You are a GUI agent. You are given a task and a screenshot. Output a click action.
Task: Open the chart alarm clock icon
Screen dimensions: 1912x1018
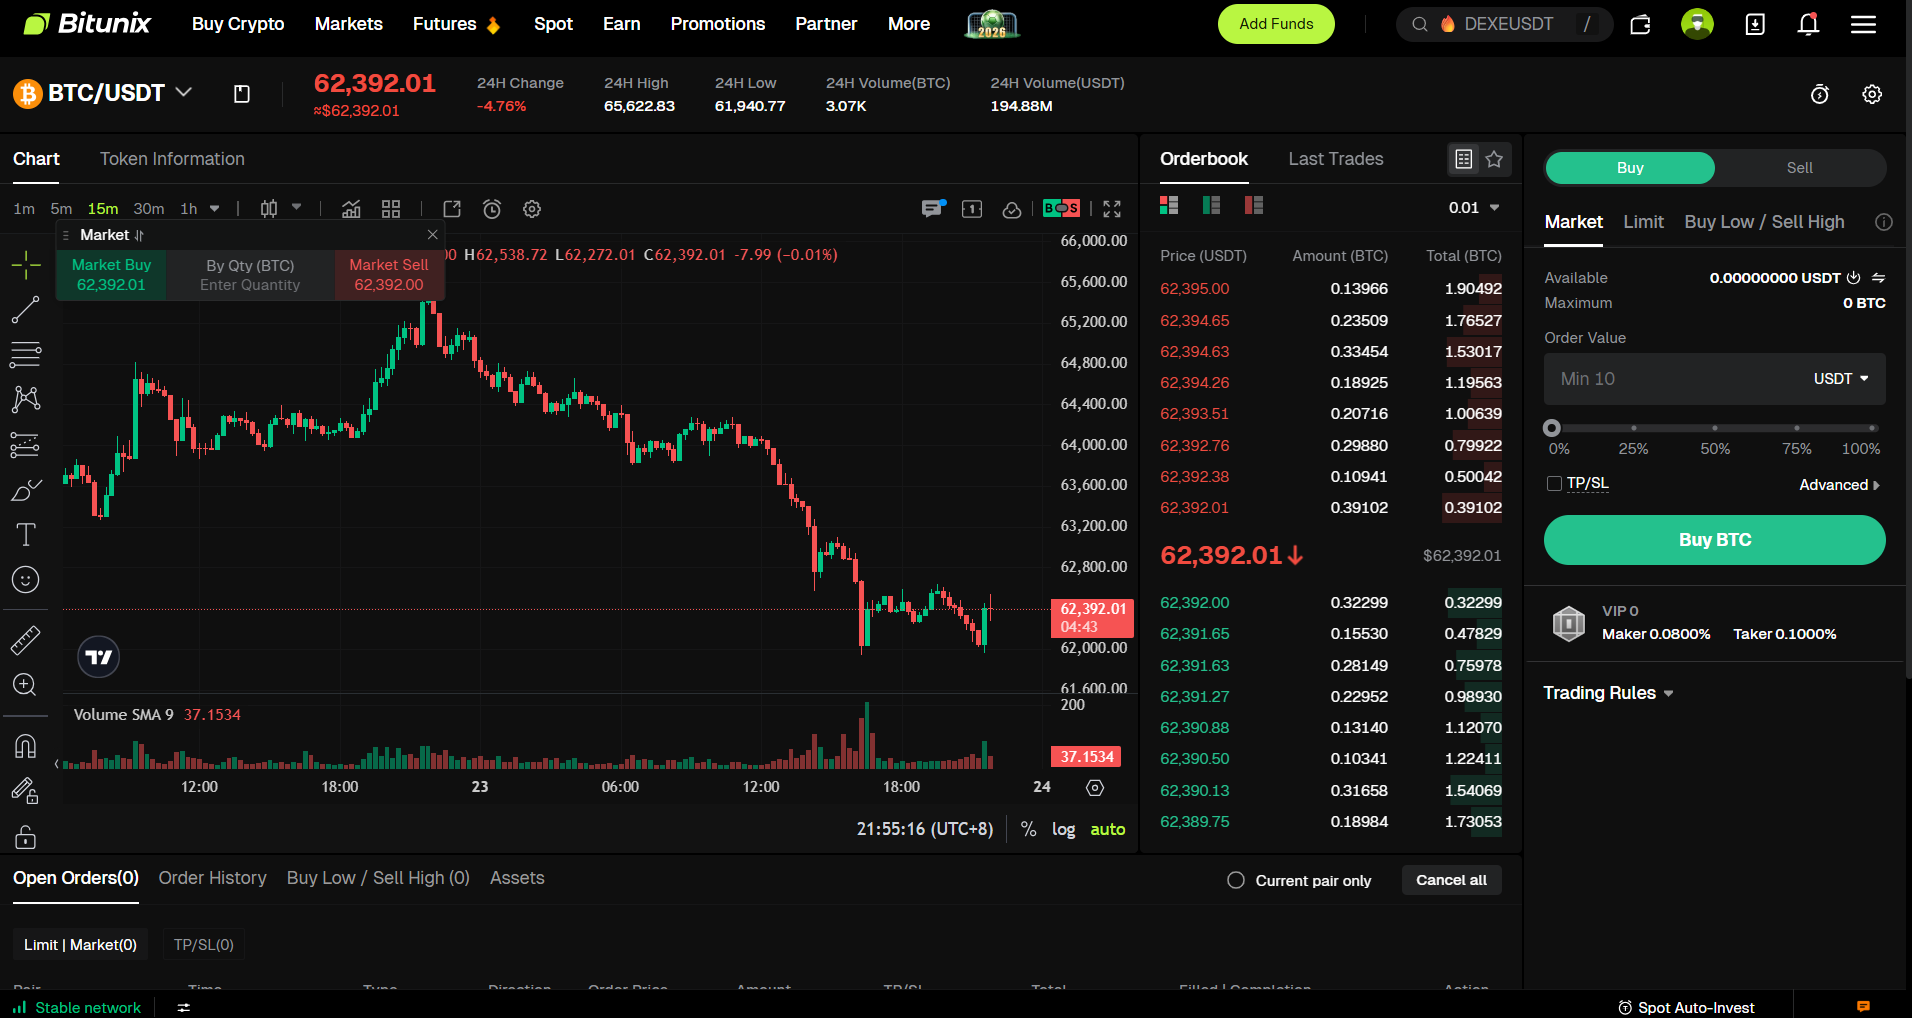tap(492, 209)
